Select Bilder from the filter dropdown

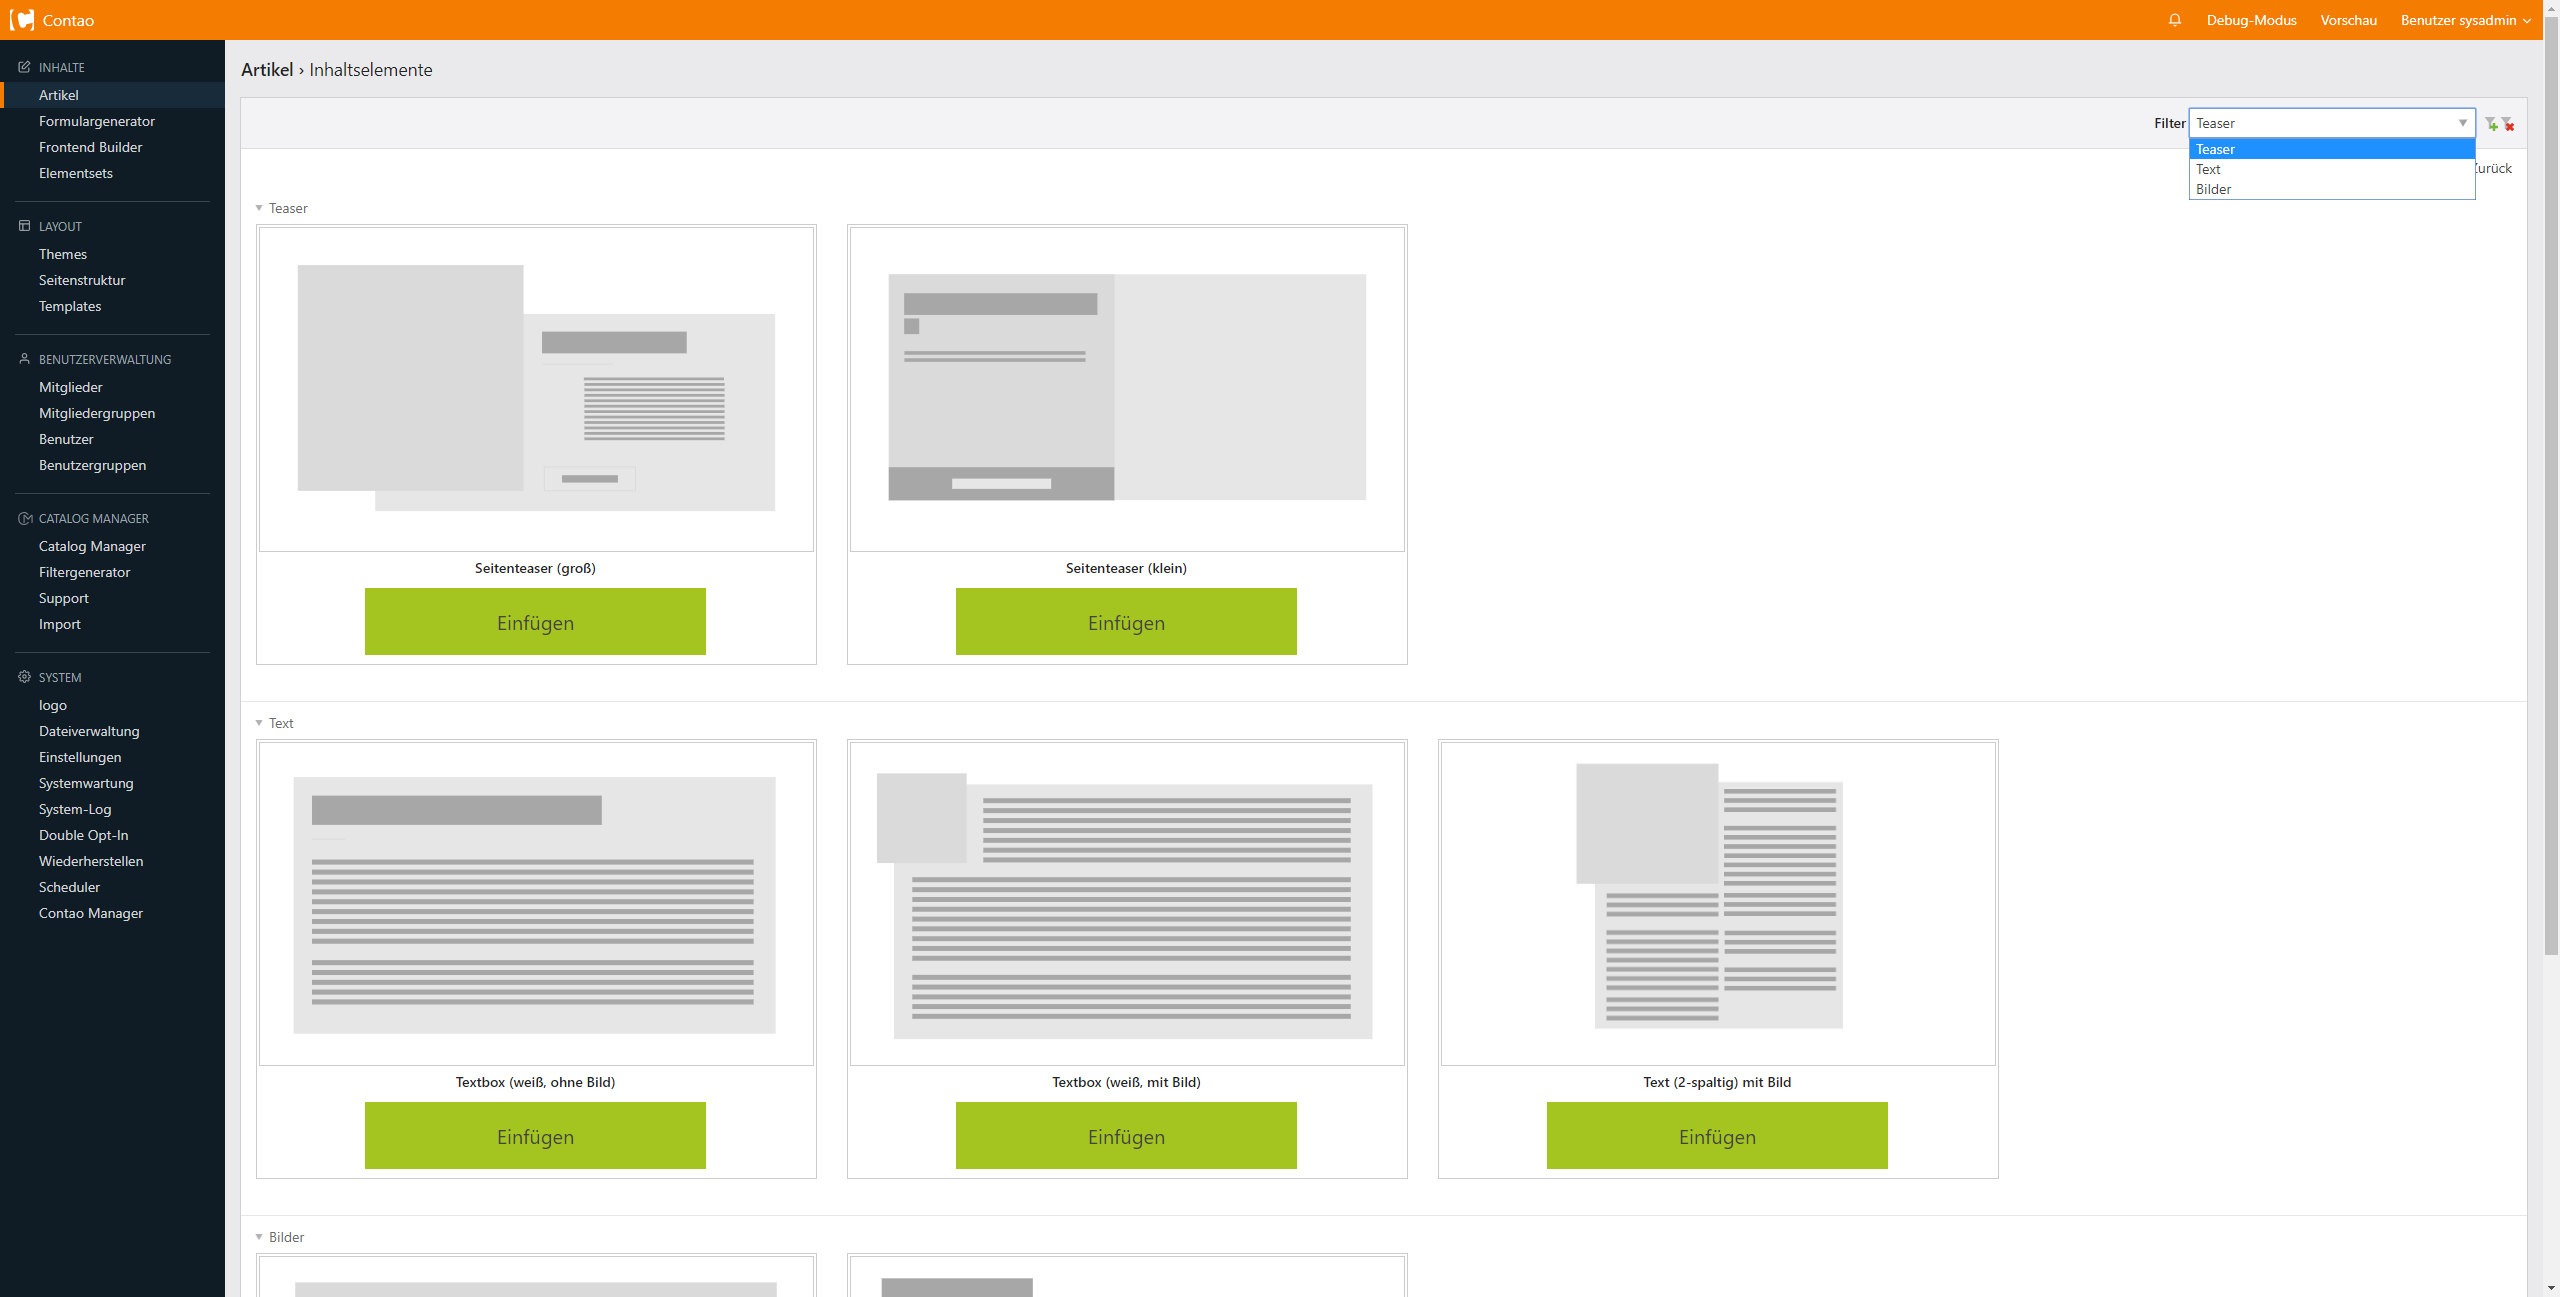[x=2324, y=189]
